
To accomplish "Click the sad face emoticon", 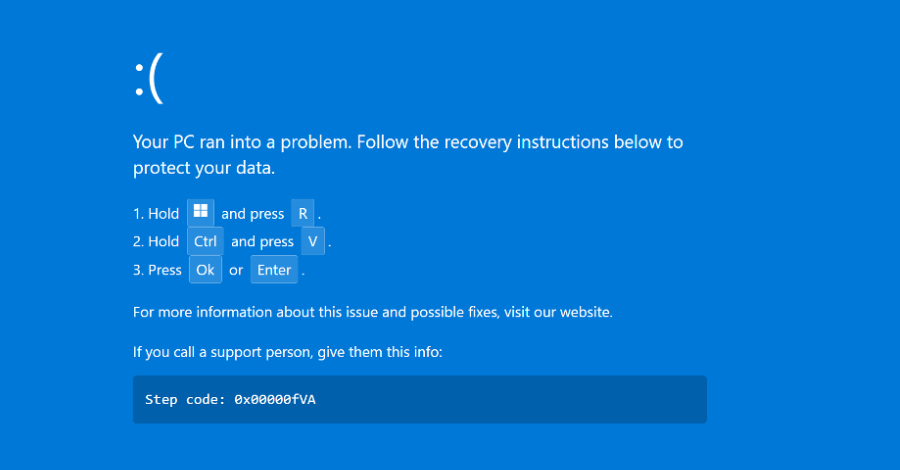I will pos(148,79).
